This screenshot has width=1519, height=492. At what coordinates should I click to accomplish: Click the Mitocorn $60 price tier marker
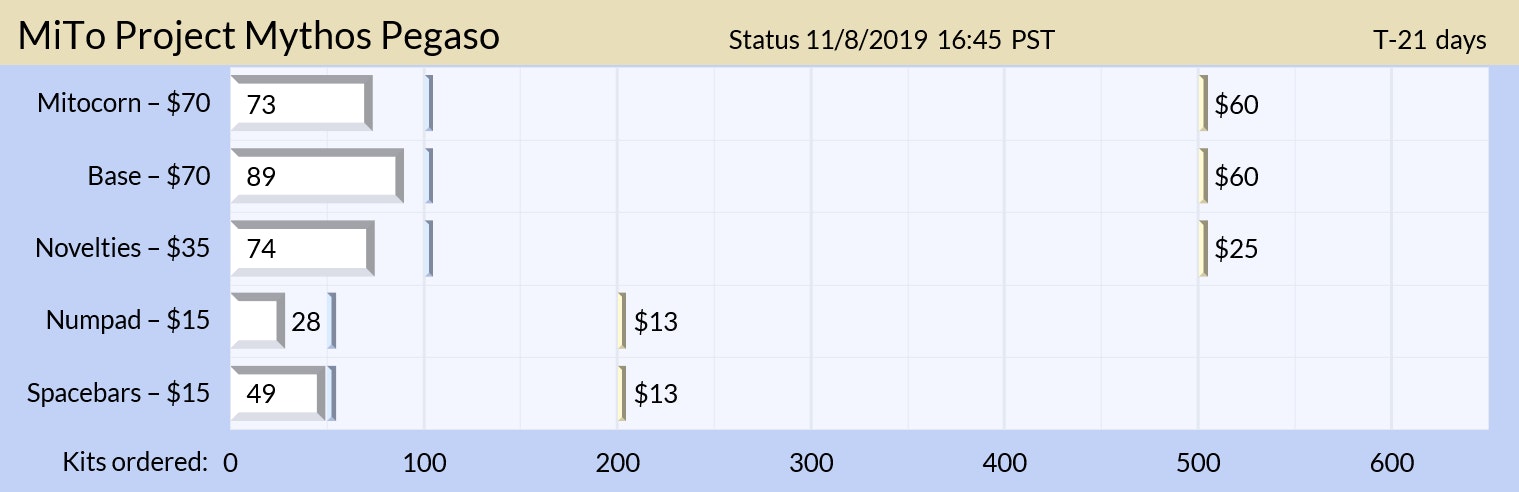point(1236,104)
